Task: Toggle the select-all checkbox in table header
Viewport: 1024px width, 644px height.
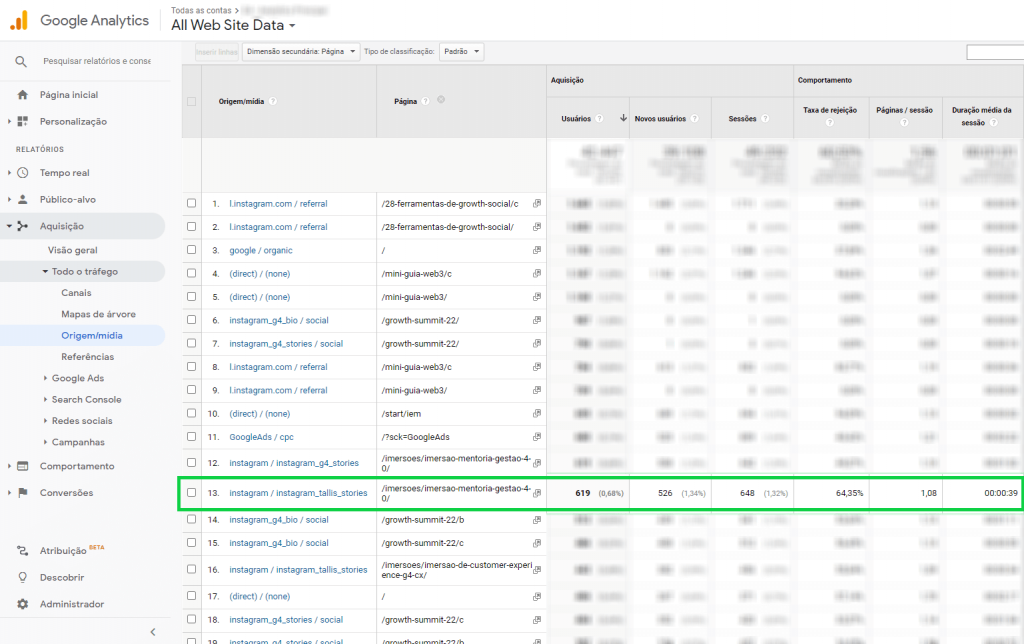Action: coord(191,101)
